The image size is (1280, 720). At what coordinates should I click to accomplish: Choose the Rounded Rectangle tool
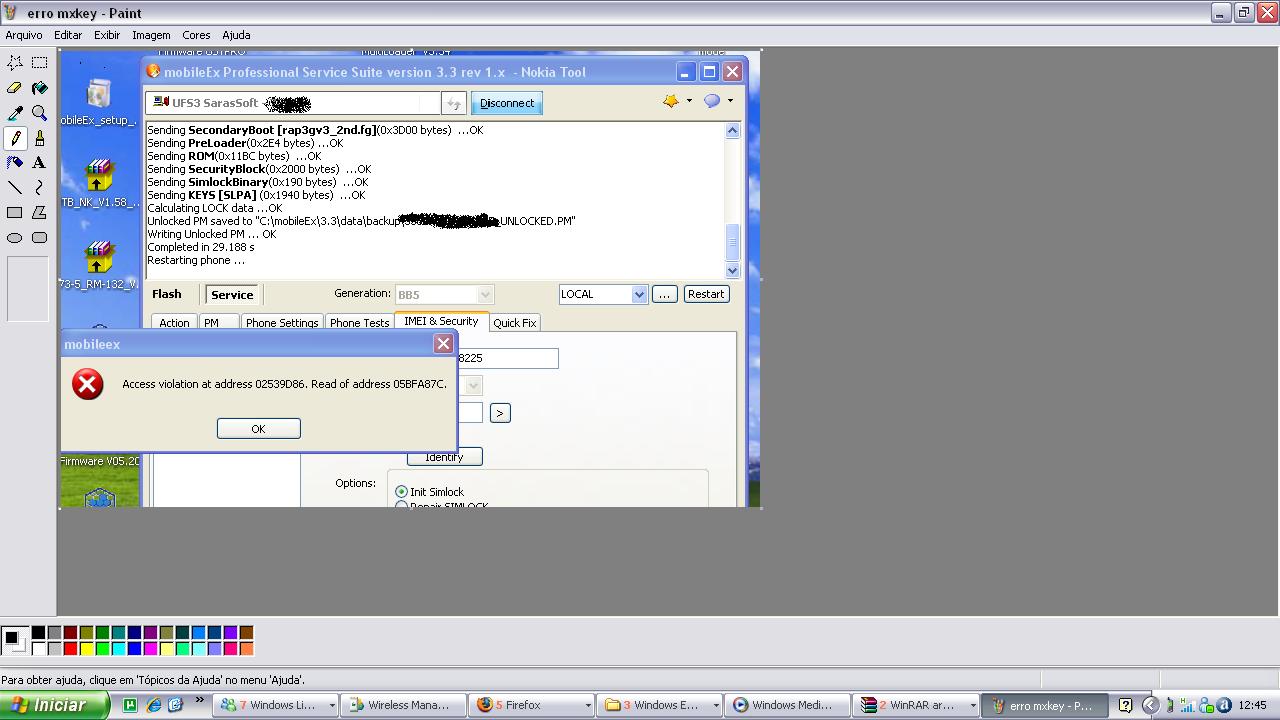pos(39,238)
